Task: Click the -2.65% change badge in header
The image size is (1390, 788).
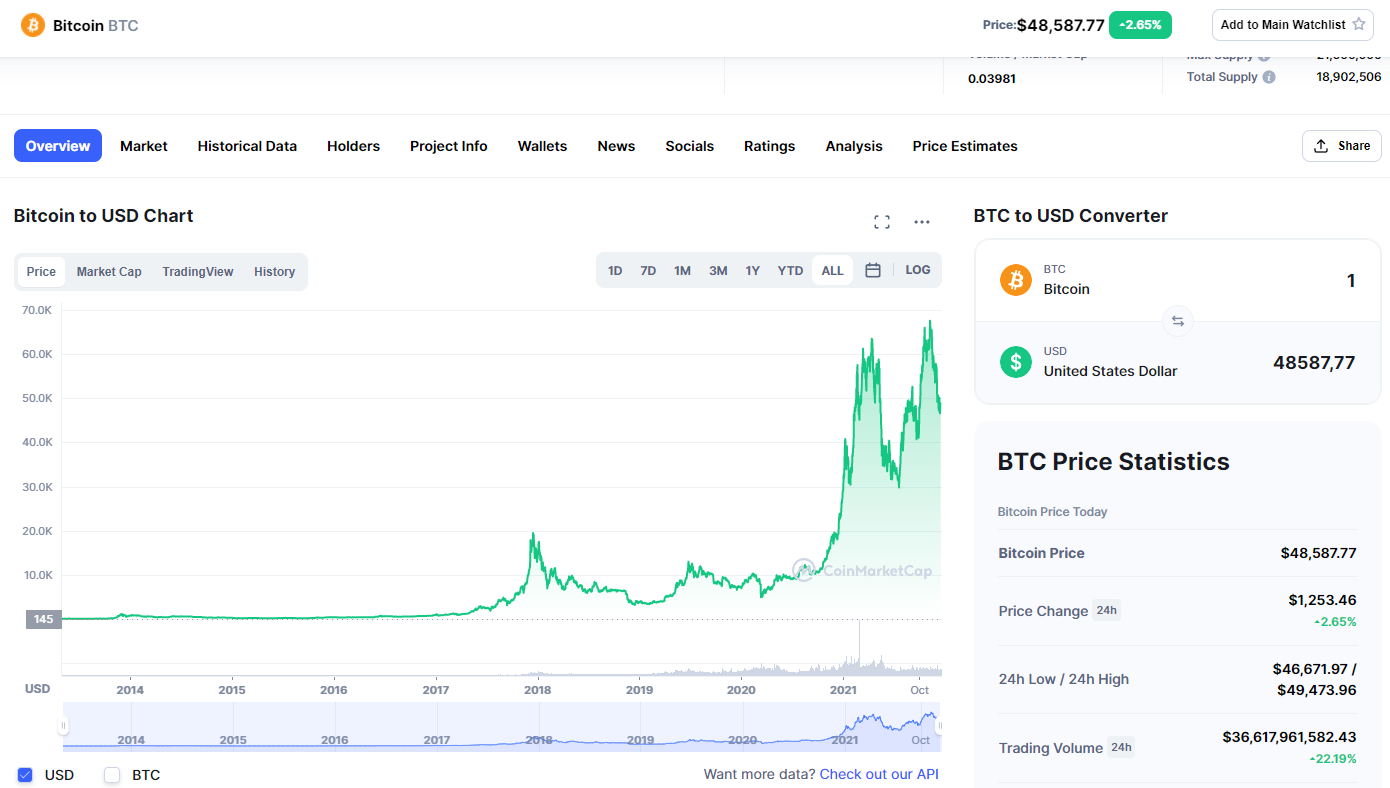Action: coord(1140,25)
